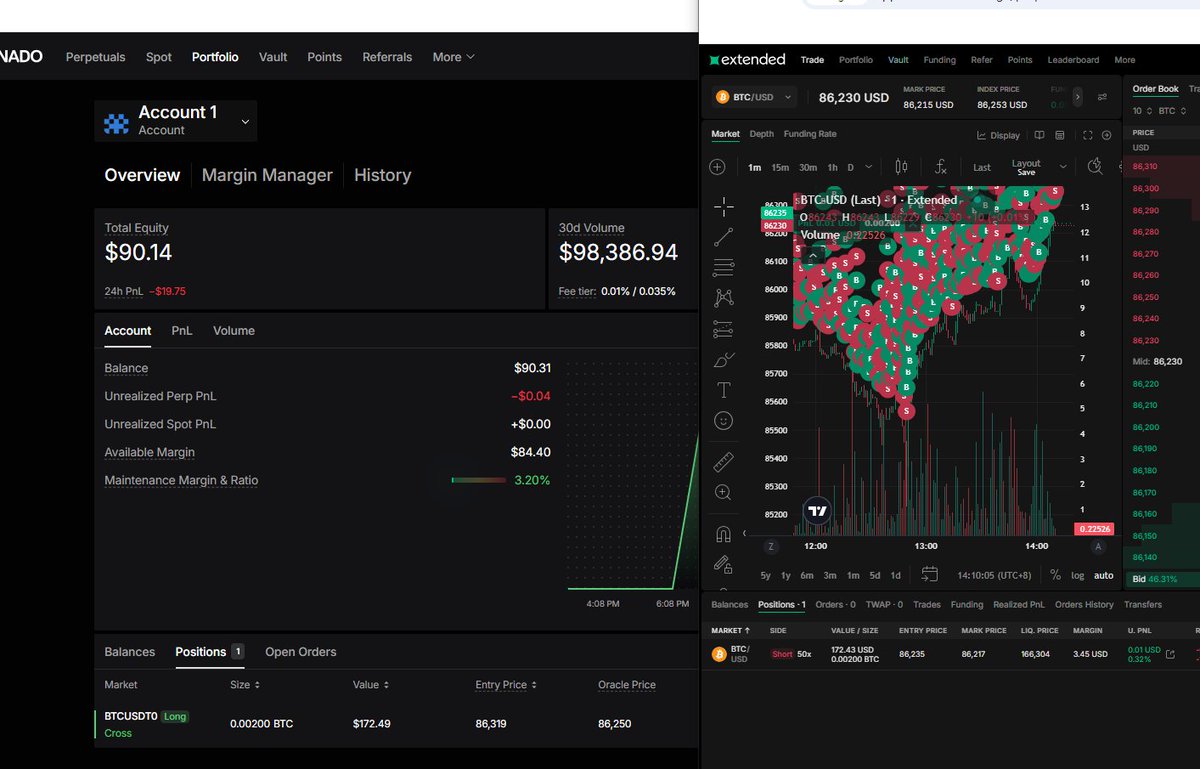This screenshot has height=769, width=1200.
Task: Click the circled arrow icon in chart header
Action: pyautogui.click(x=1107, y=135)
